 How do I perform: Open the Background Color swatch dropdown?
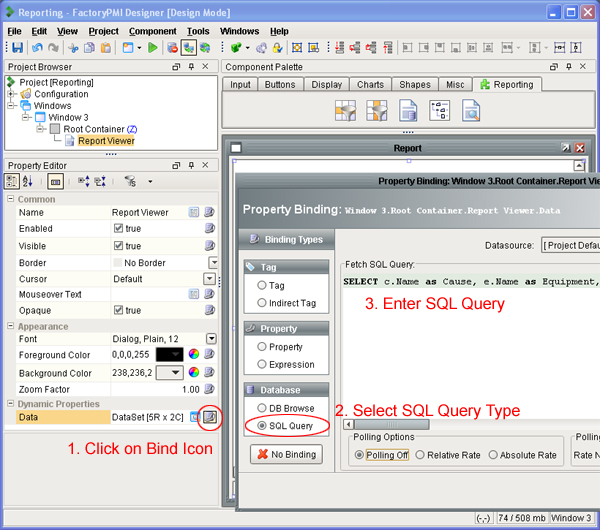(x=170, y=372)
